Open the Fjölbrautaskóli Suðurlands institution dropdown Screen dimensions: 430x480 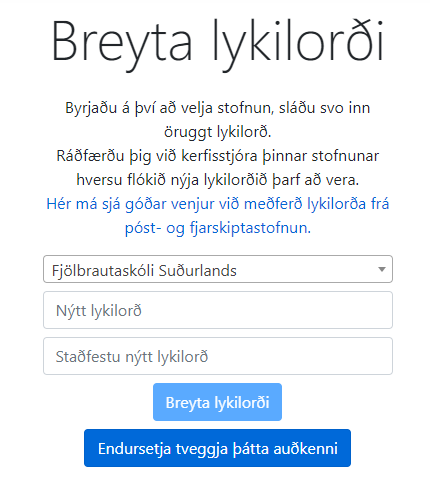pos(218,269)
